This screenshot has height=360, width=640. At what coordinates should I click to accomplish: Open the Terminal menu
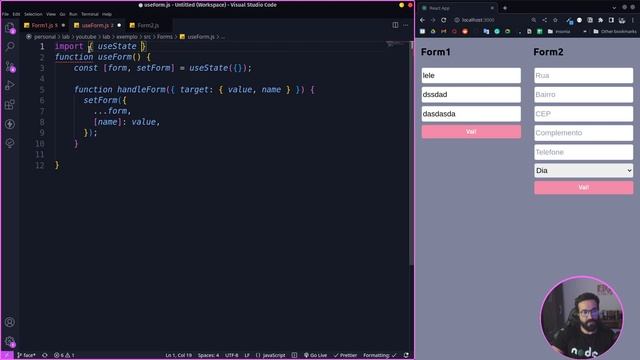pos(90,14)
